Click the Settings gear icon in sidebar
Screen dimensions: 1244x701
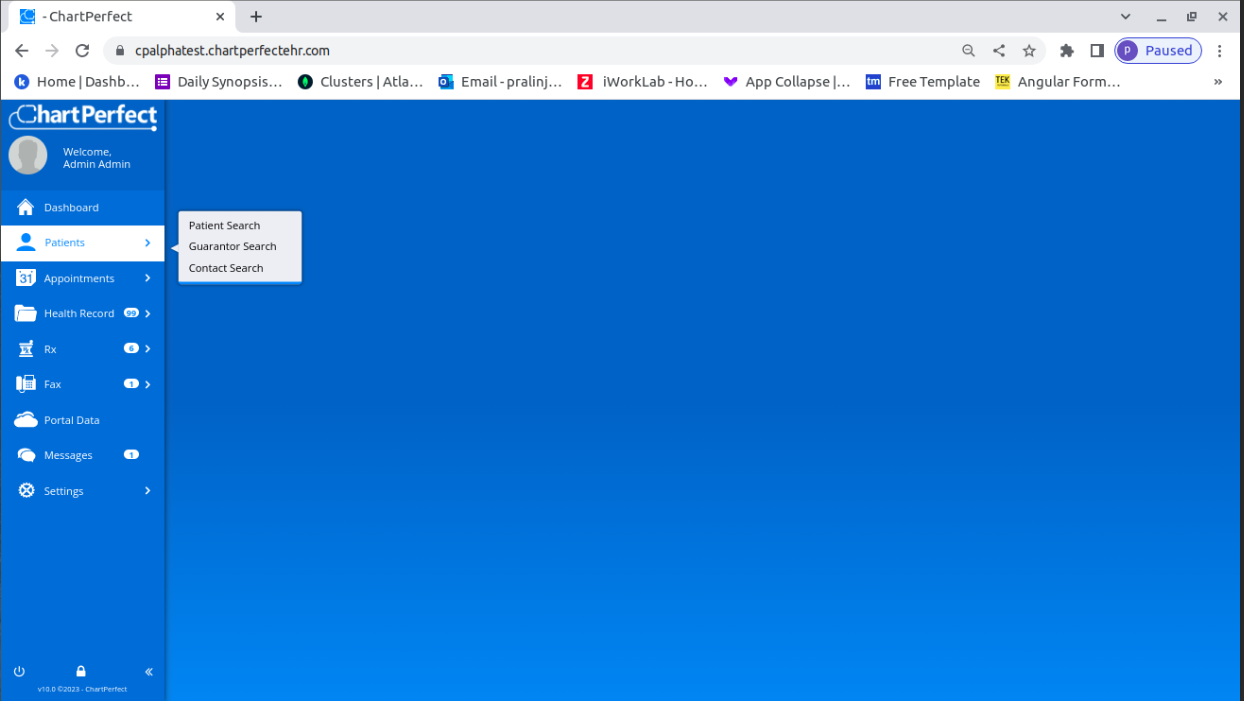click(x=26, y=490)
